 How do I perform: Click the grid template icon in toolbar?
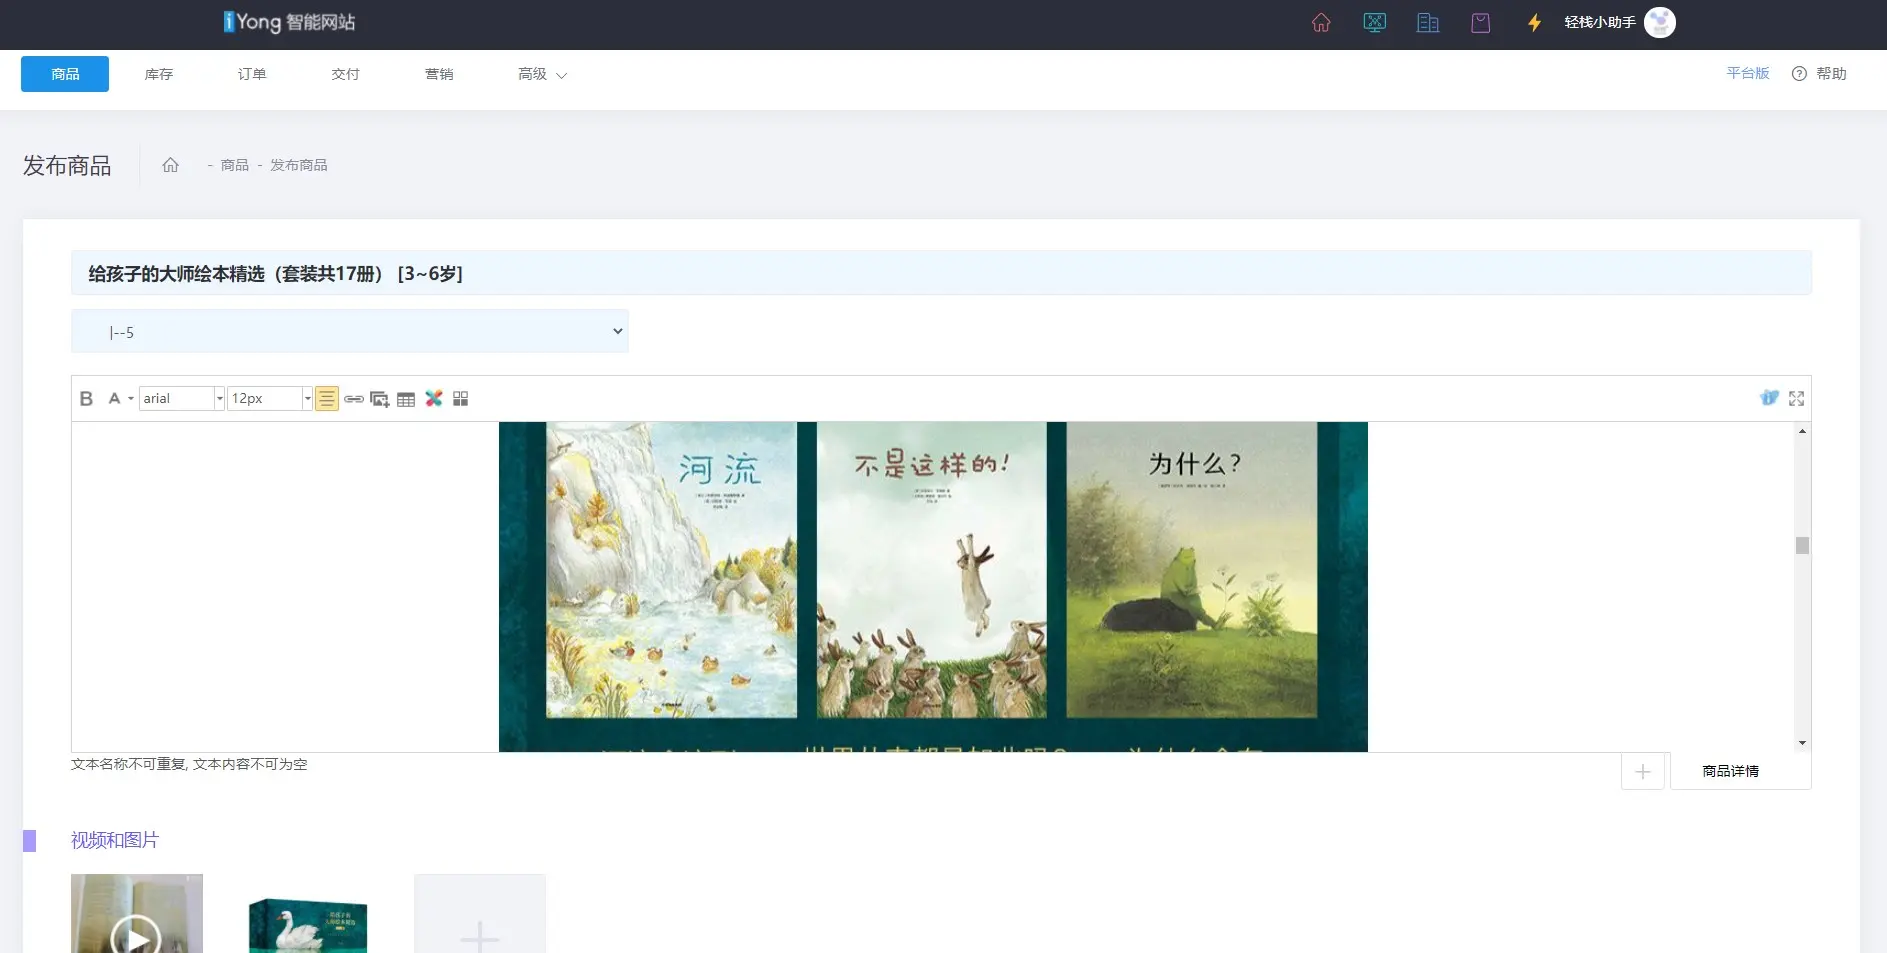[460, 399]
